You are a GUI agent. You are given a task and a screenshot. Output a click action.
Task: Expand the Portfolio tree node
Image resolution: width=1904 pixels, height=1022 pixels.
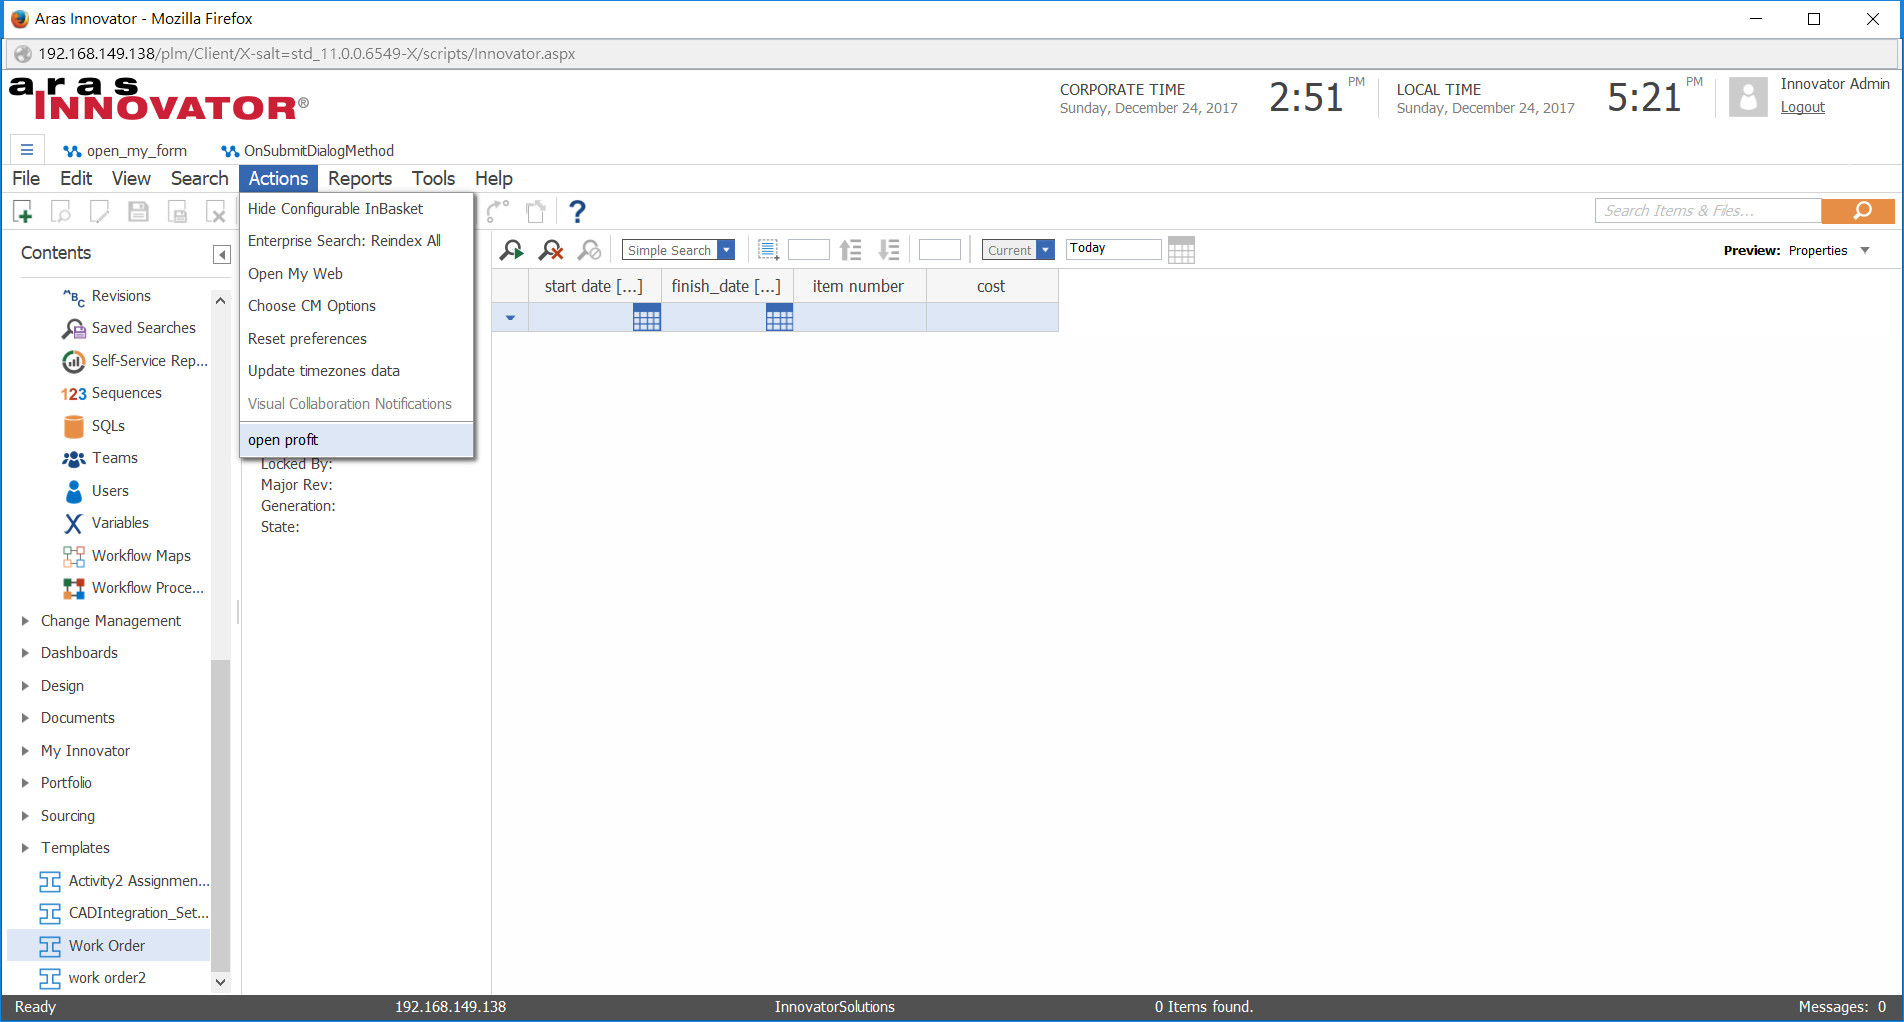pyautogui.click(x=25, y=783)
